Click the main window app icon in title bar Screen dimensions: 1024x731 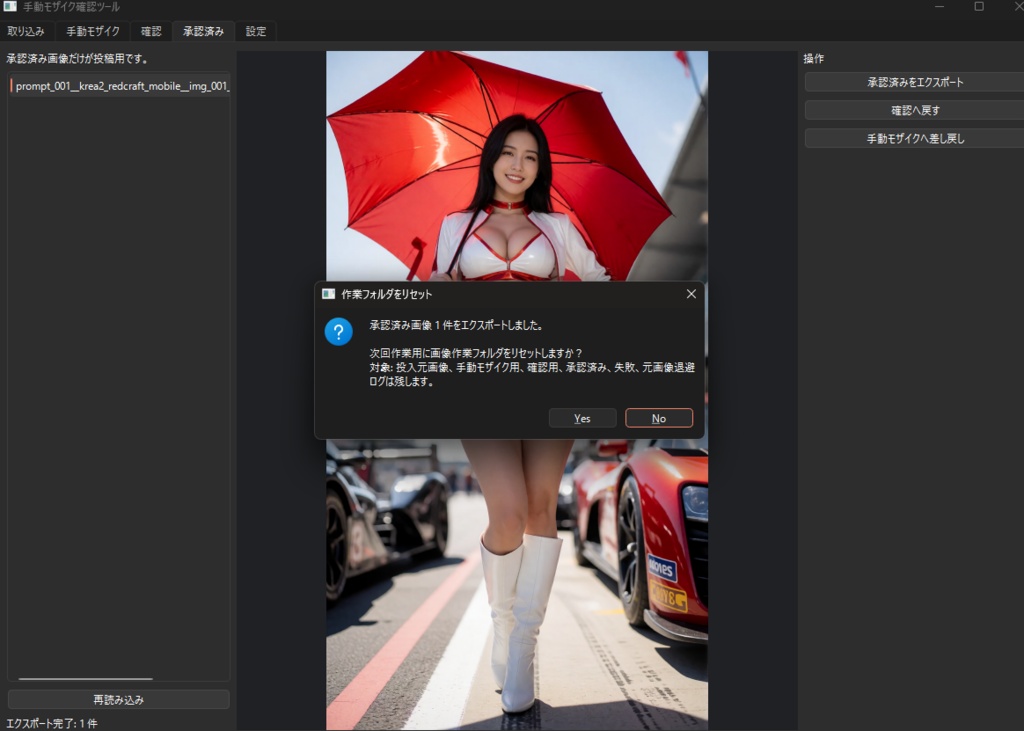point(10,7)
